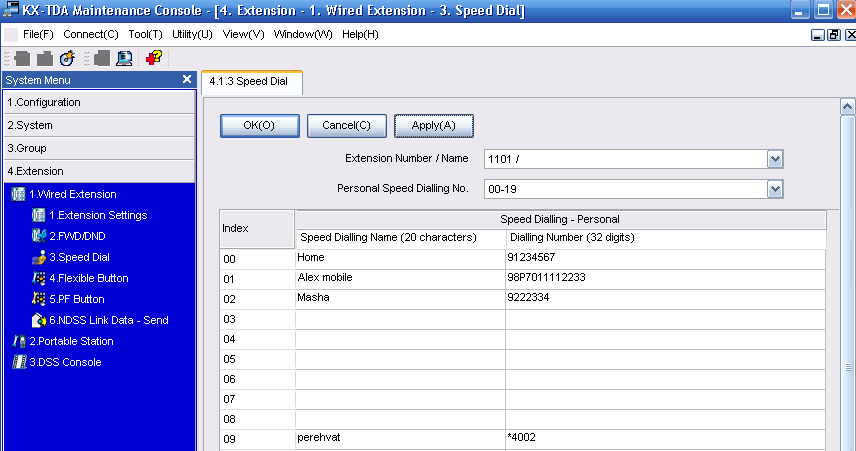Restore down the inner child window
Image resolution: width=856 pixels, height=451 pixels.
click(x=834, y=35)
